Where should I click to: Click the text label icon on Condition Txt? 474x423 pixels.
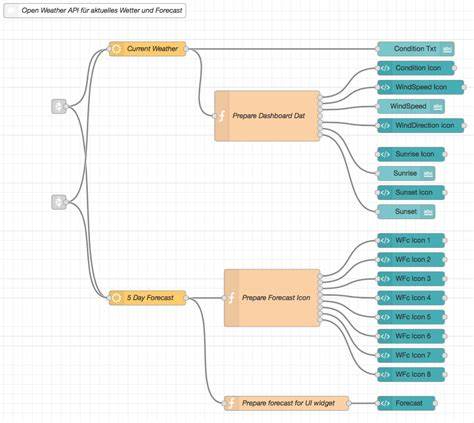pyautogui.click(x=447, y=49)
